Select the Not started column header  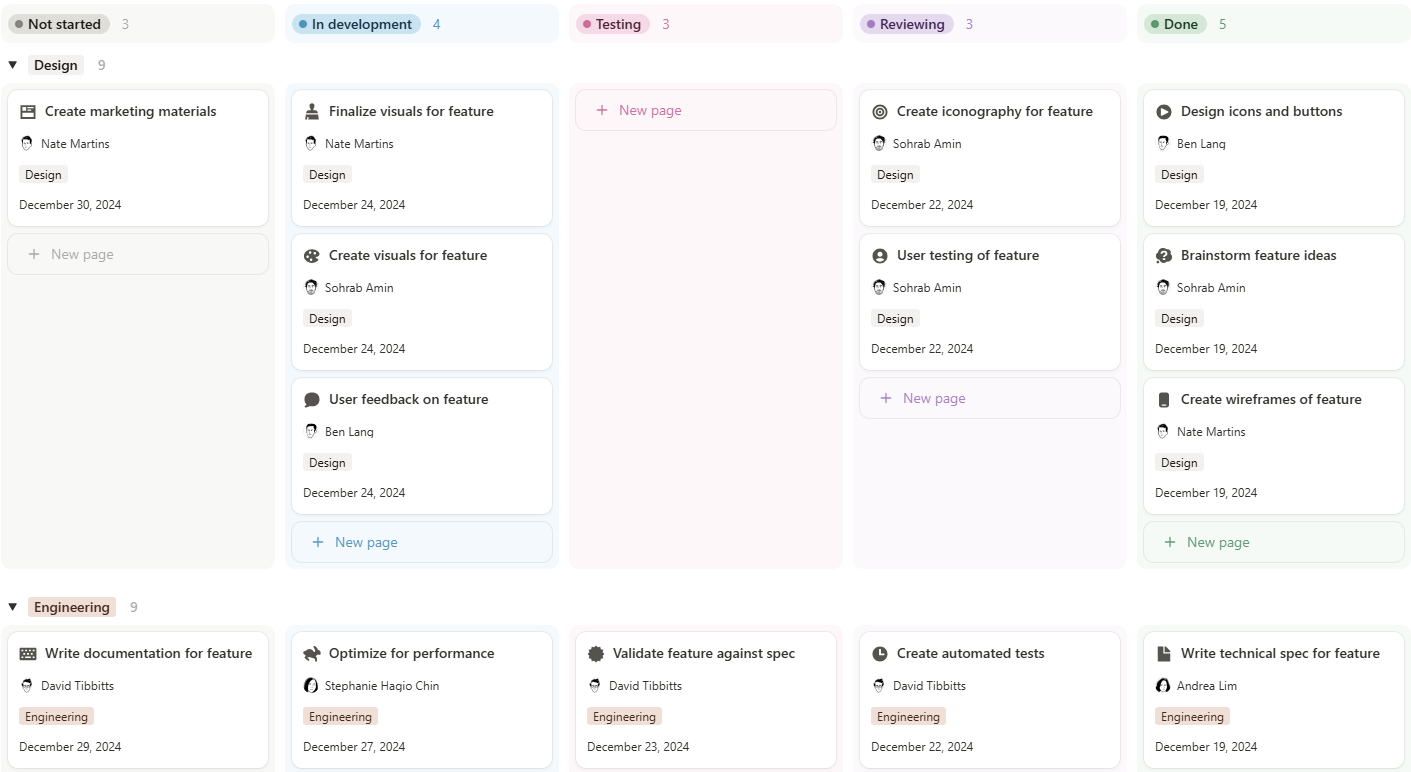(x=59, y=24)
